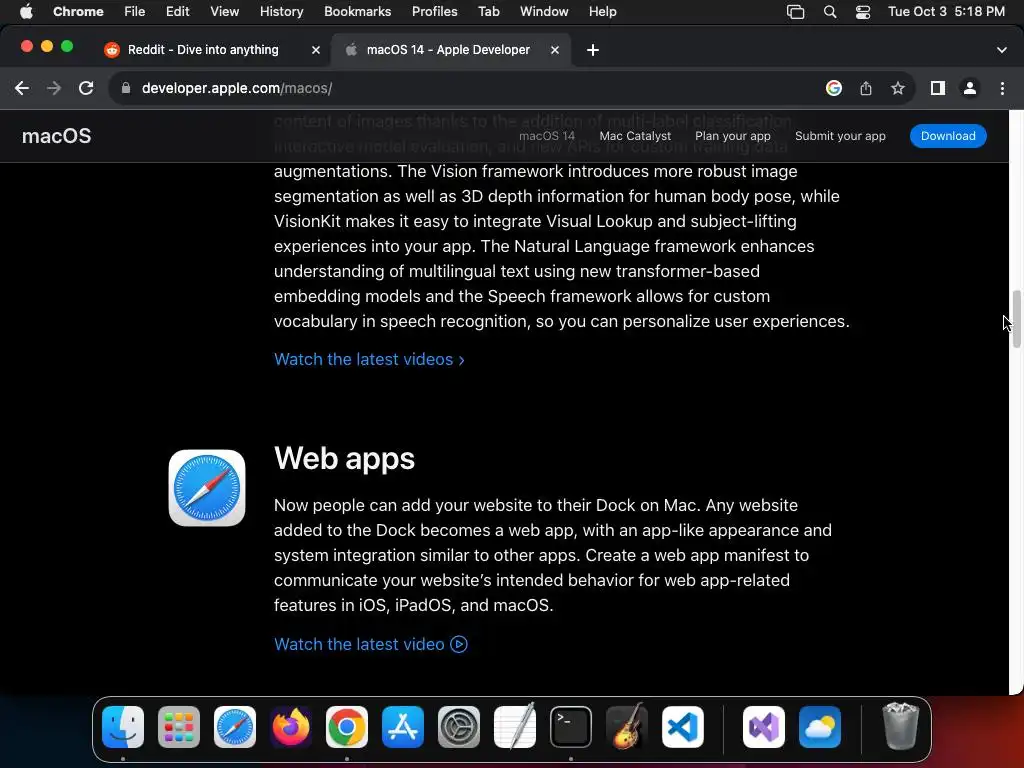
Task: Launch Safari from the Dock
Action: tap(235, 727)
